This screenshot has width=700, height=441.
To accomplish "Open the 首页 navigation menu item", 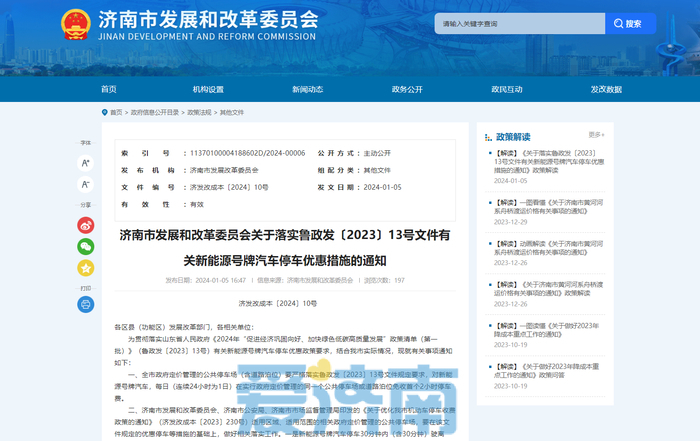I will [108, 89].
